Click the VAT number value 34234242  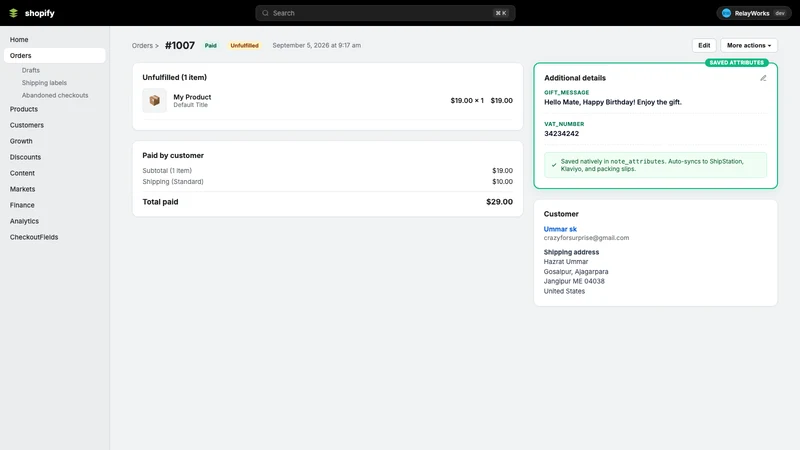561,134
